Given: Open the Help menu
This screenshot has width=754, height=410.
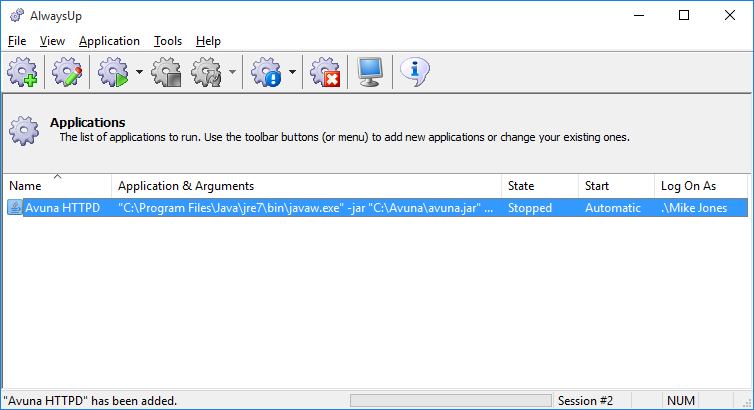Looking at the screenshot, I should tap(208, 41).
